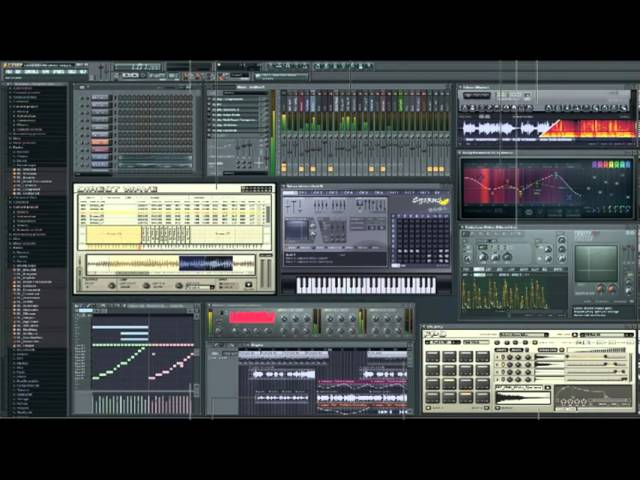Click the FL Studio logo in top-left corner
The image size is (640, 480).
11,65
